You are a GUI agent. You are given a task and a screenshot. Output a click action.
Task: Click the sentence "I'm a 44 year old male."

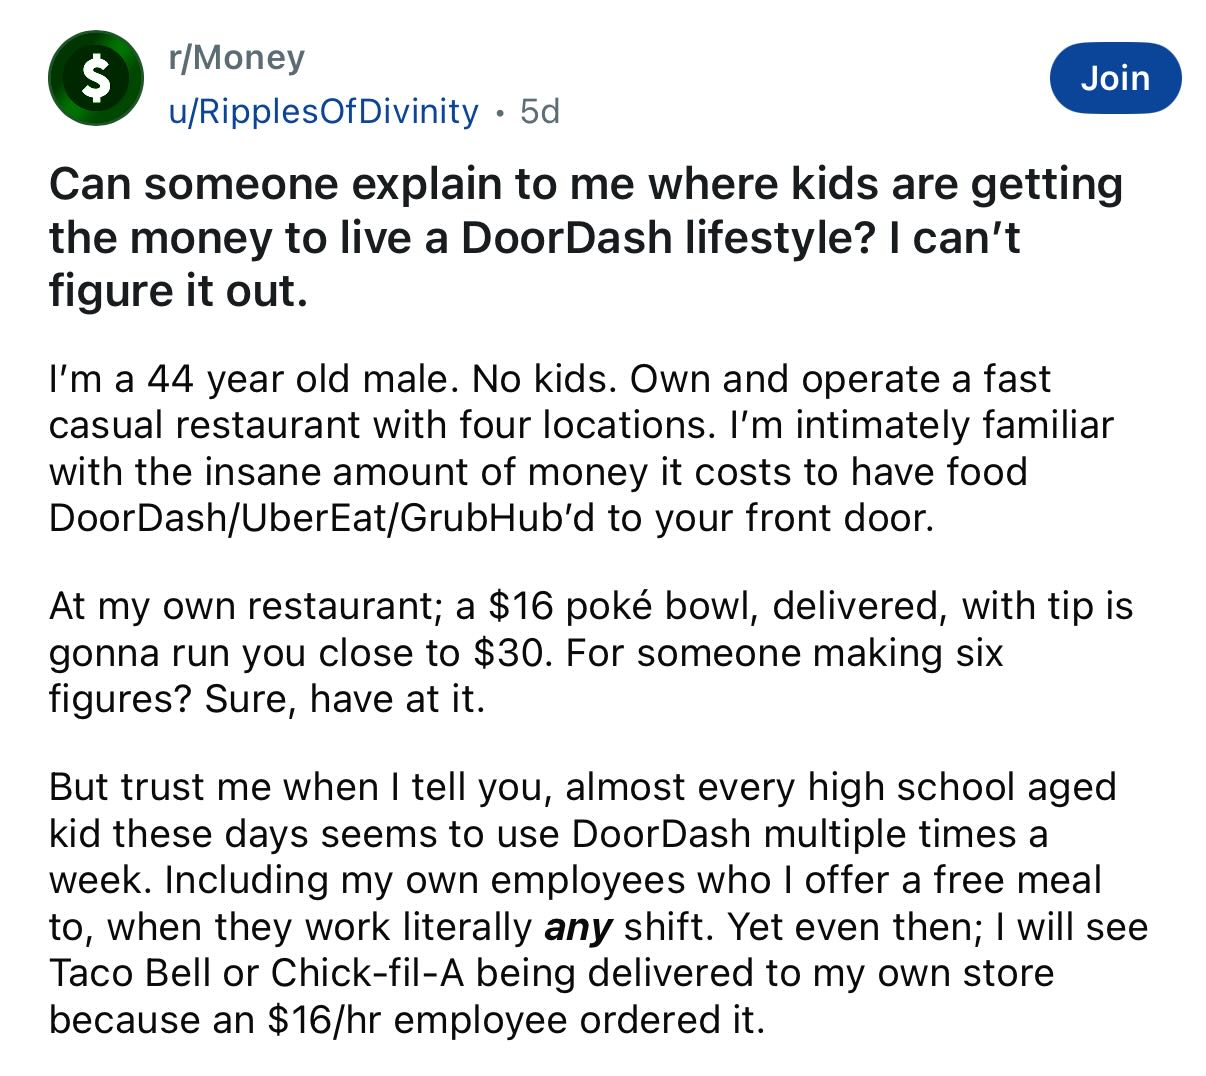(255, 379)
